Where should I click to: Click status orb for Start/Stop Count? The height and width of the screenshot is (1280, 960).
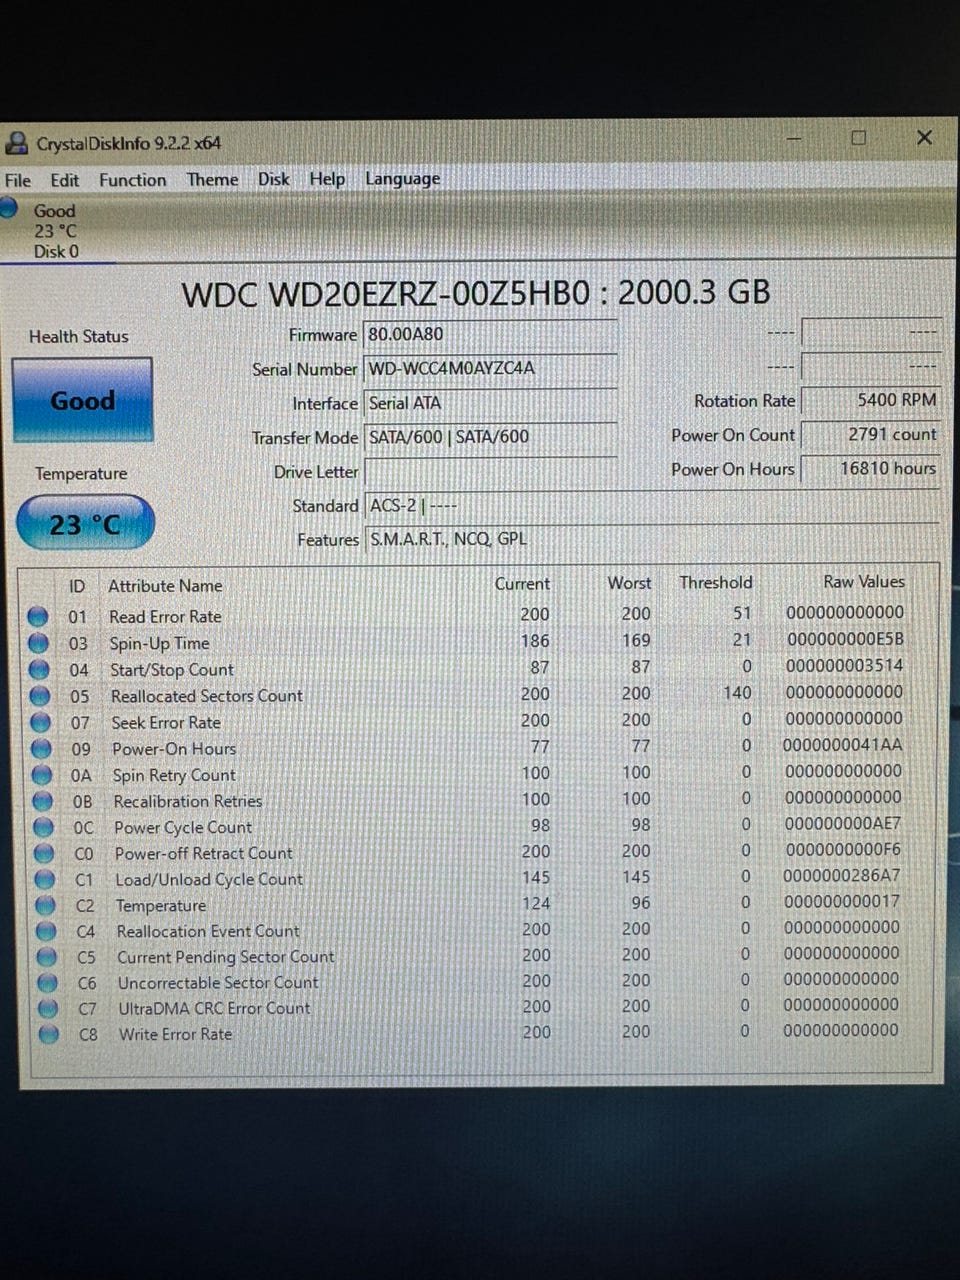tap(39, 669)
